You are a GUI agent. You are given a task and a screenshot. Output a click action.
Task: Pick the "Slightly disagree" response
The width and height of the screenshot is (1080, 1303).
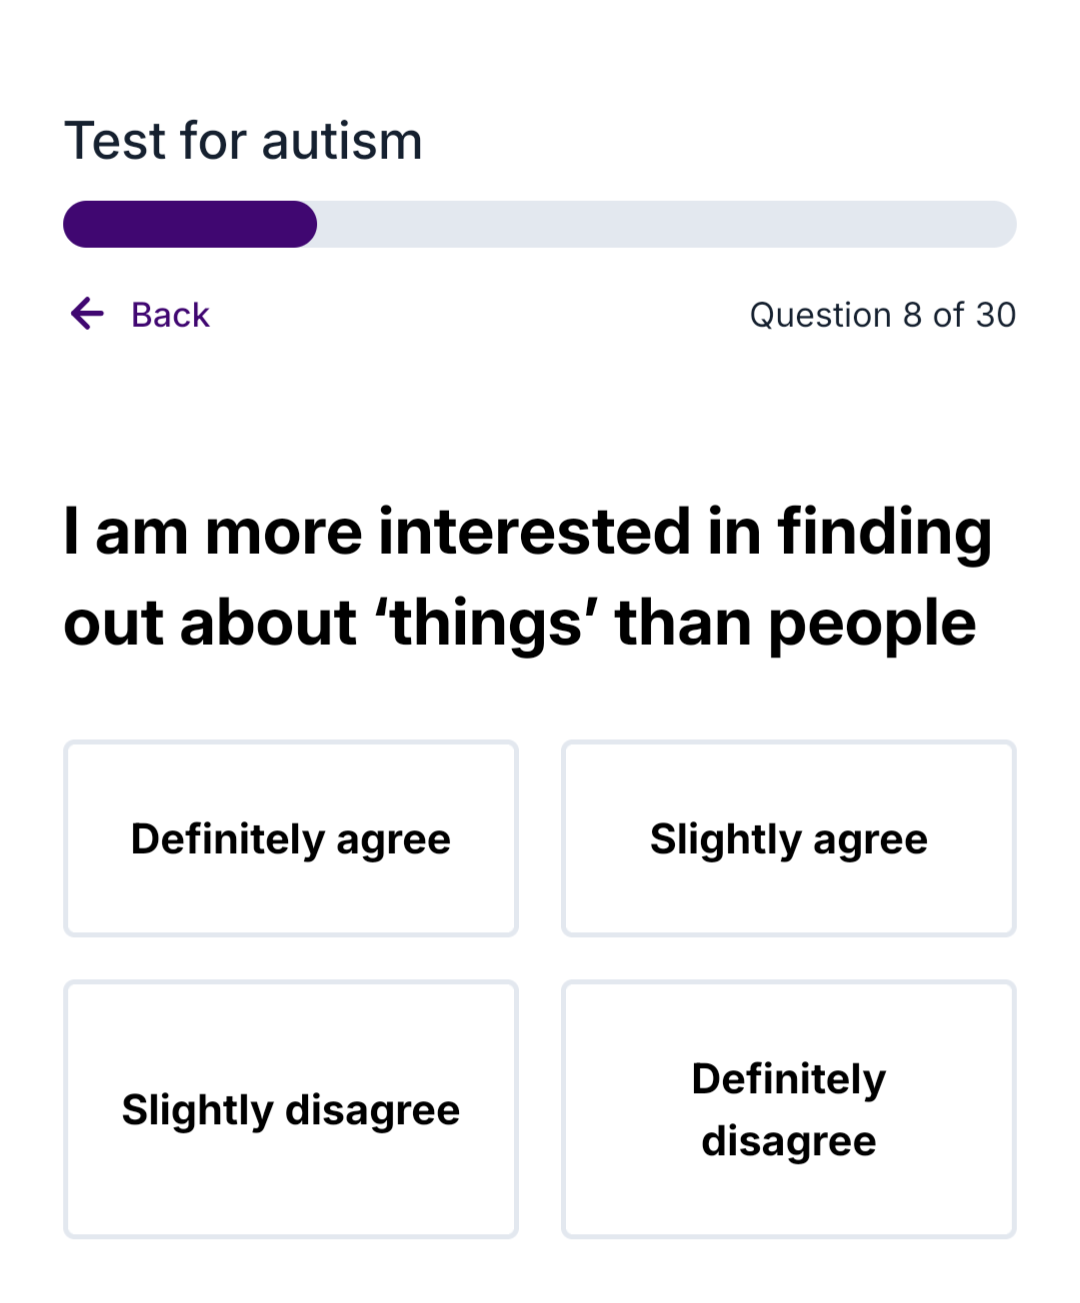(x=291, y=1109)
